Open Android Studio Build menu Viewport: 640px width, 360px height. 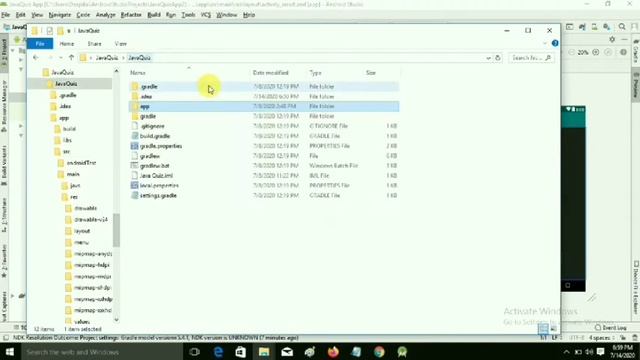[x=154, y=15]
